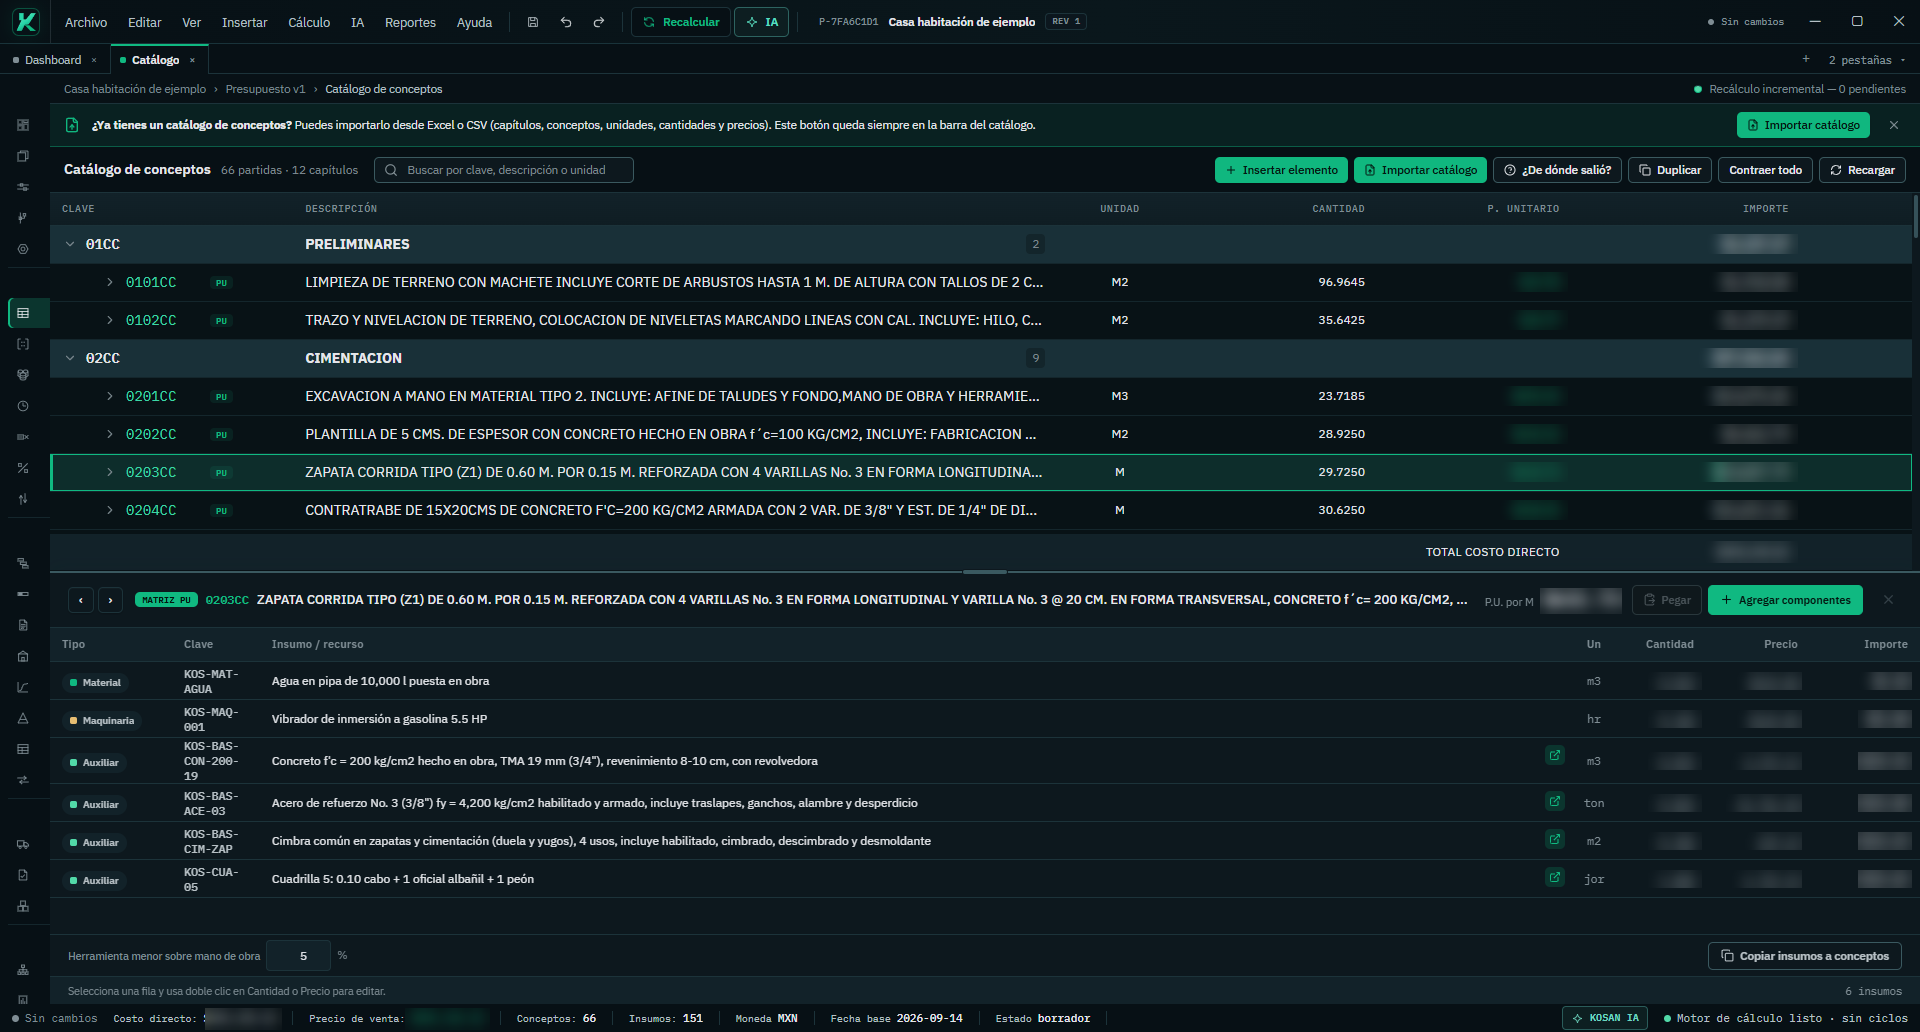1920x1032 pixels.
Task: Click the hexagon sidebar icon
Action: tap(23, 249)
